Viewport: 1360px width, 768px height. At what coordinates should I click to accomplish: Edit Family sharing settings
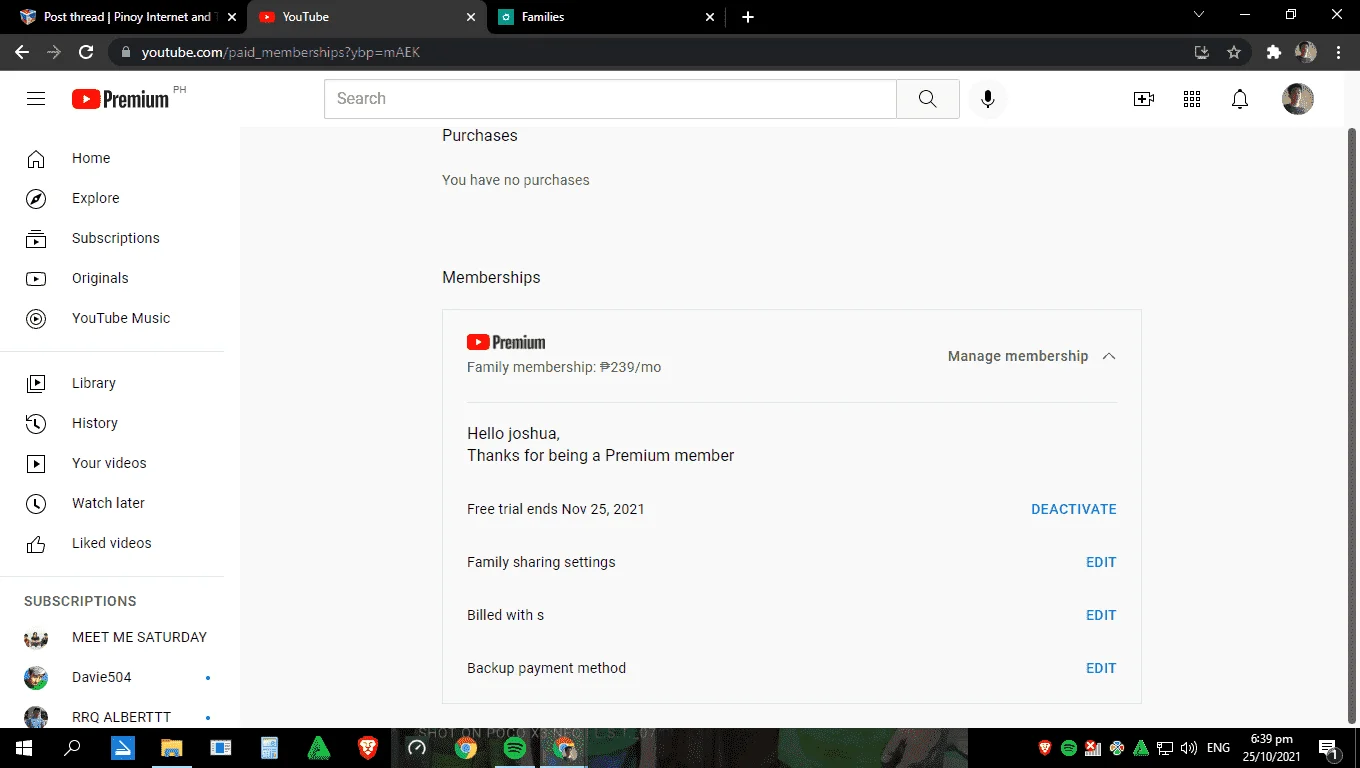click(x=1101, y=562)
